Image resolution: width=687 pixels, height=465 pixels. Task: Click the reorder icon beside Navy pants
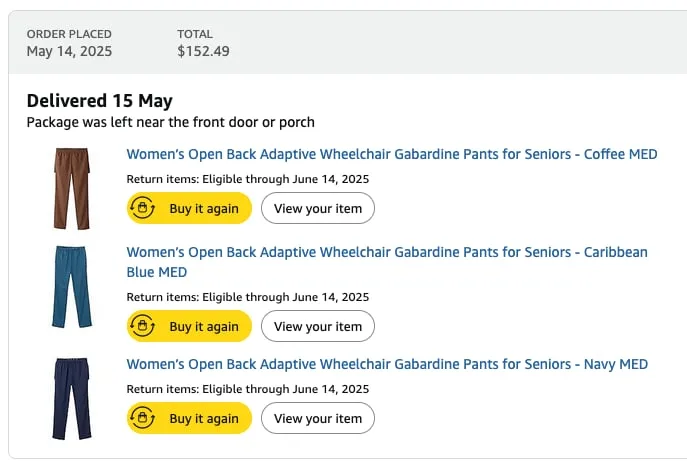[142, 418]
